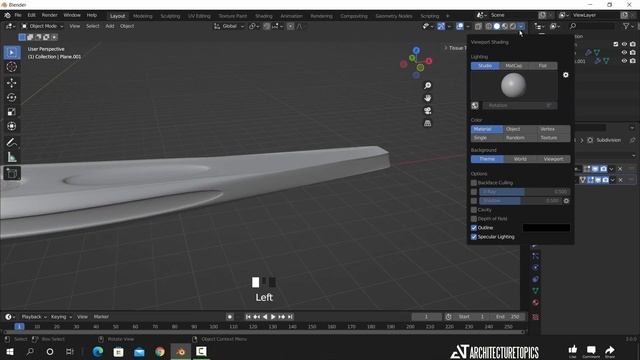Hide Plane.001 object with eye icon

(624, 61)
